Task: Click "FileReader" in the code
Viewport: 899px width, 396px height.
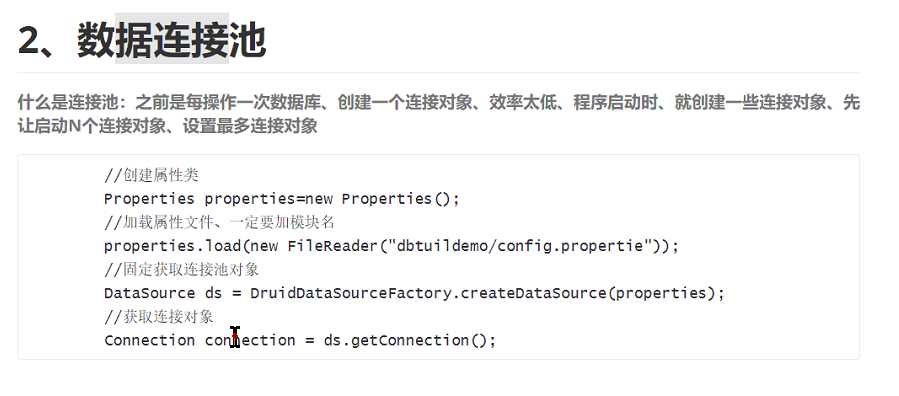Action: 333,246
